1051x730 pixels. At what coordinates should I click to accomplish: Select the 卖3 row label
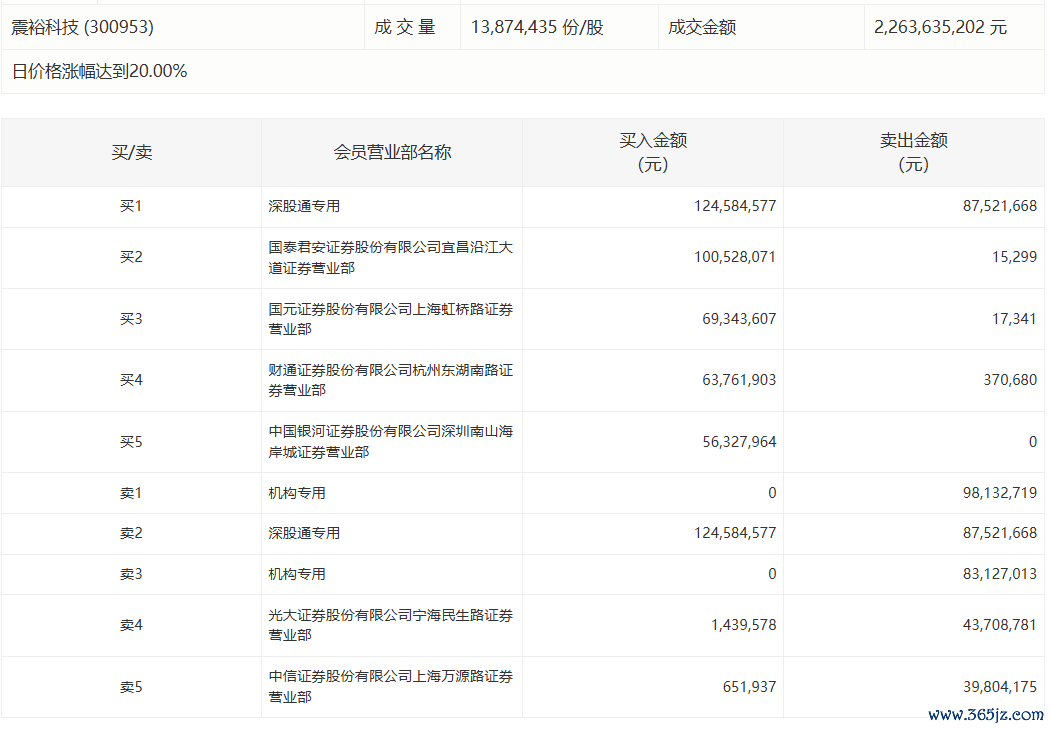click(131, 574)
